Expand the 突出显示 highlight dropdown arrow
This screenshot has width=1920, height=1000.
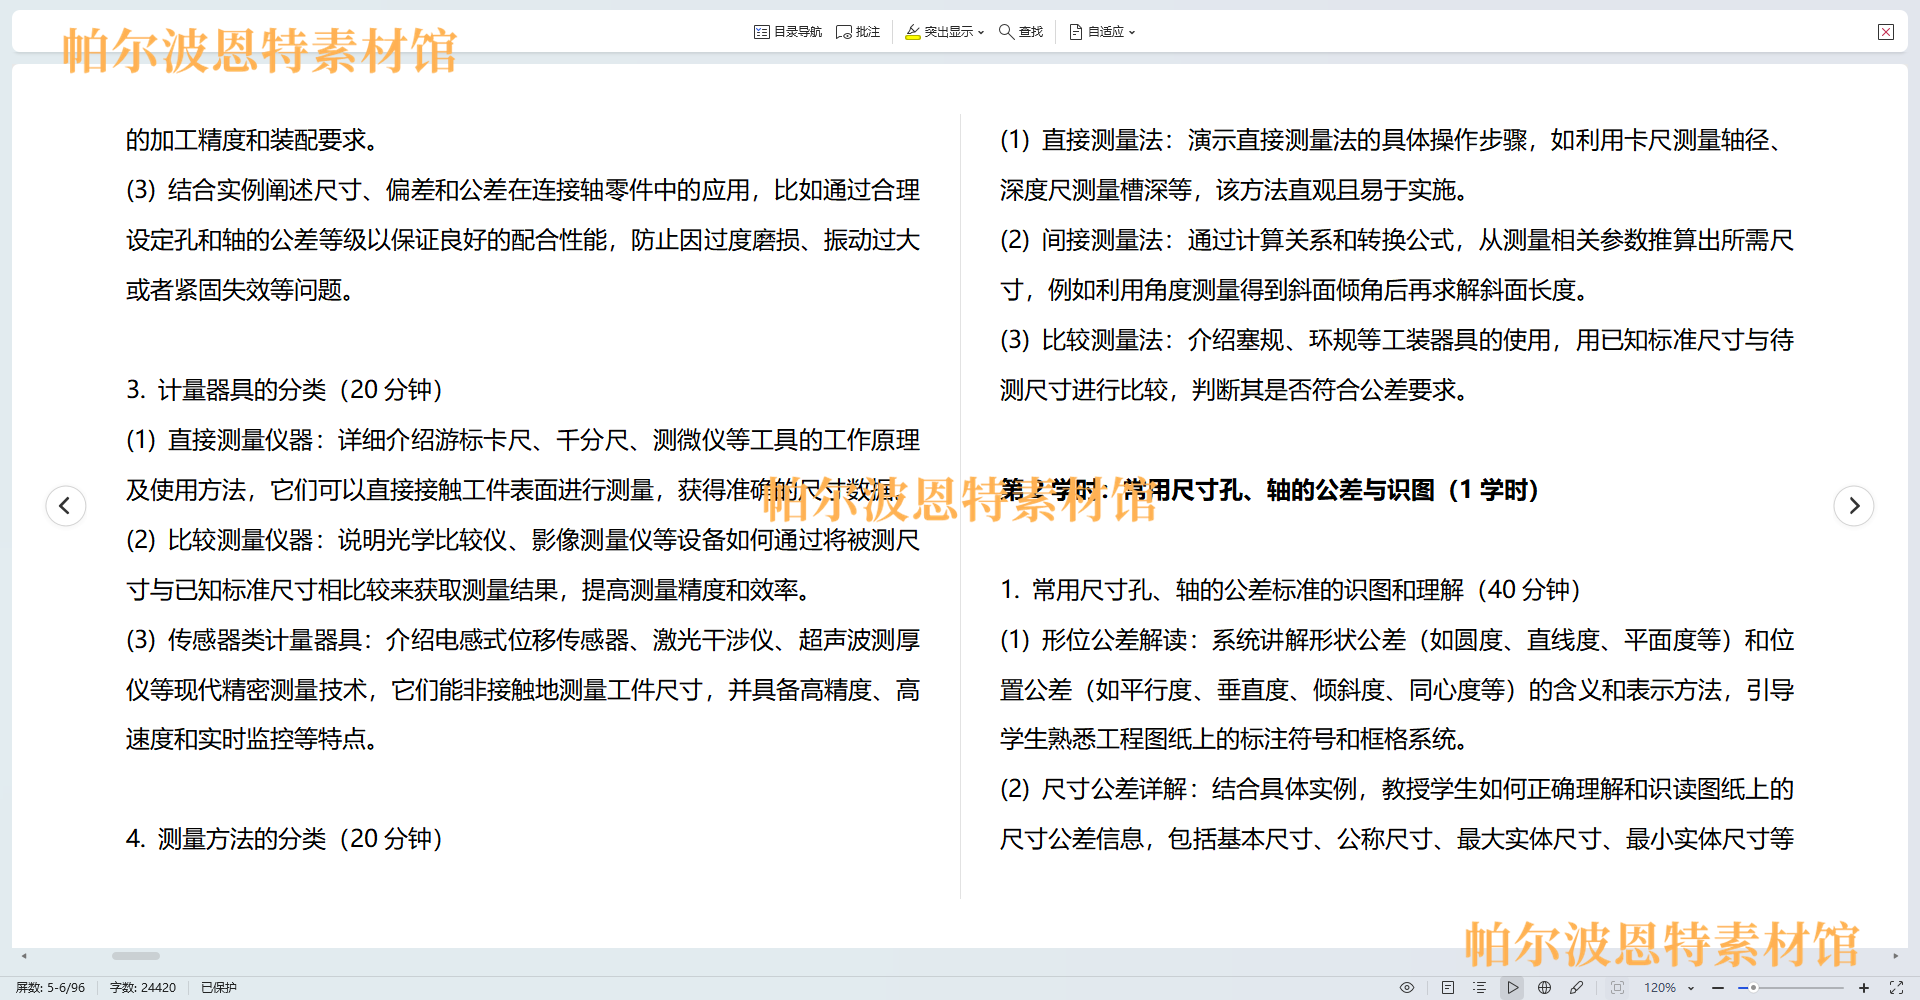click(981, 32)
